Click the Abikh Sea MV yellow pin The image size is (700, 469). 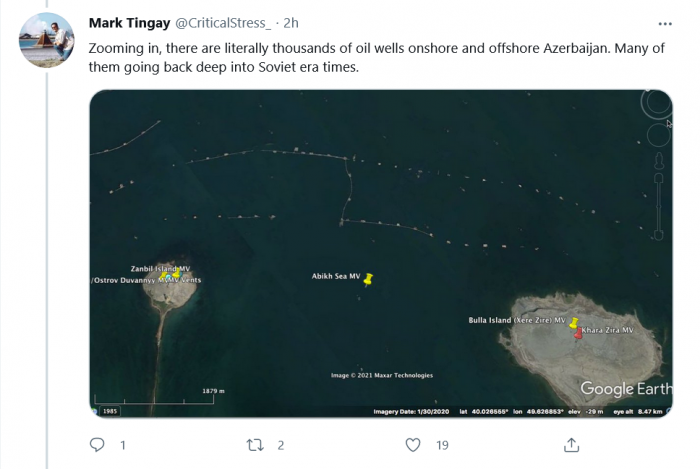(x=368, y=281)
